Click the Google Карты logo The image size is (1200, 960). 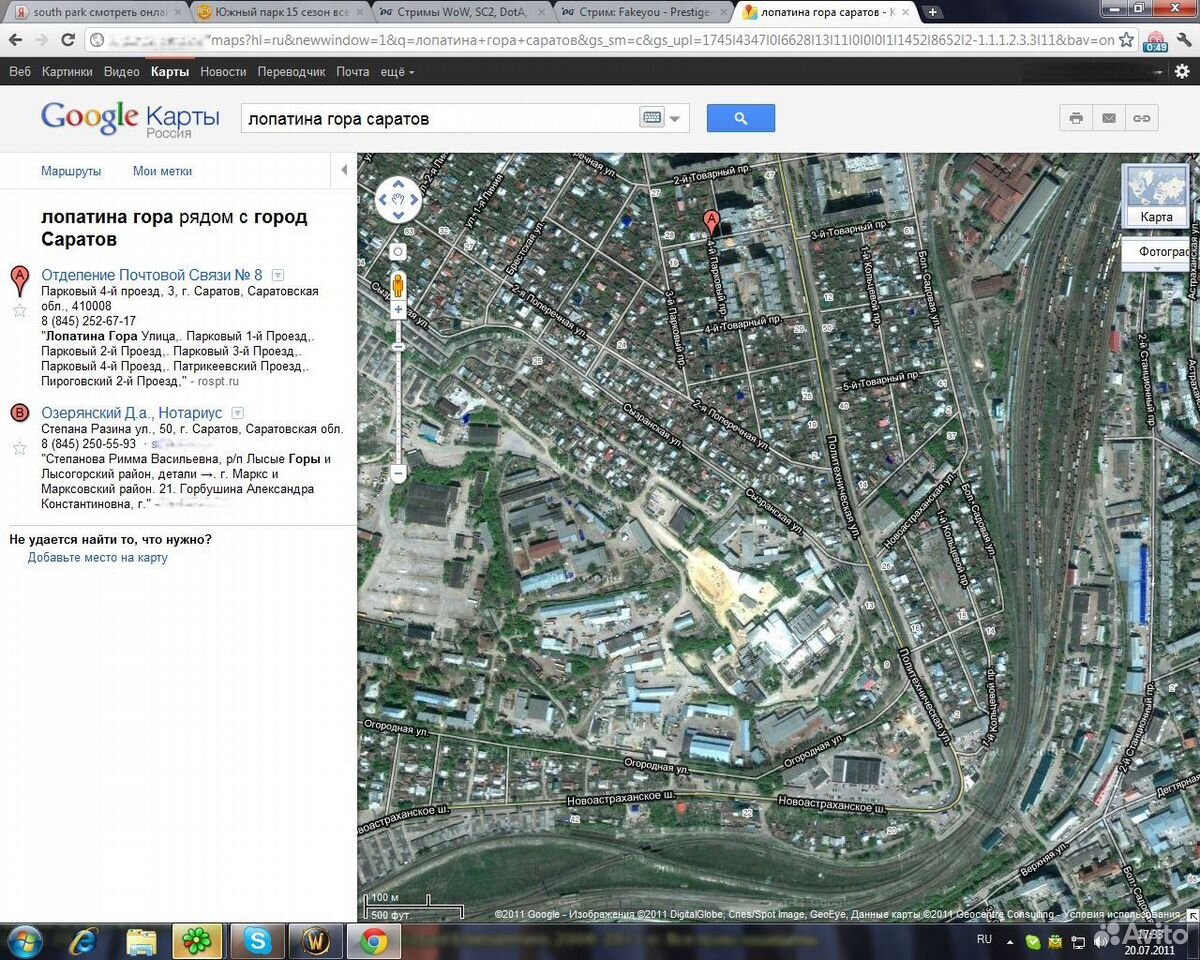pyautogui.click(x=130, y=119)
